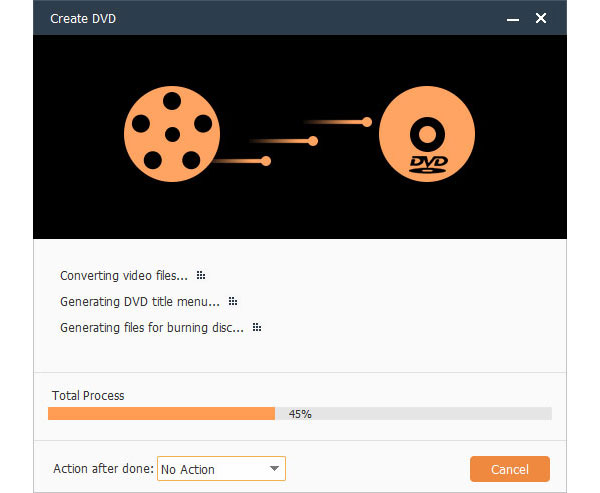Open the Action after done dropdown
This screenshot has height=493, width=600.
coord(221,469)
